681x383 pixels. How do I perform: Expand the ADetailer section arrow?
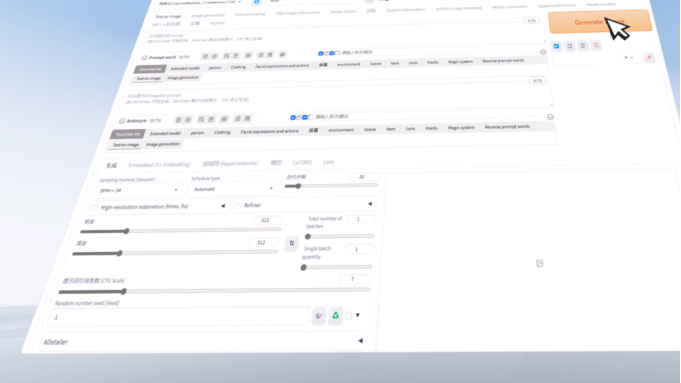pos(360,341)
